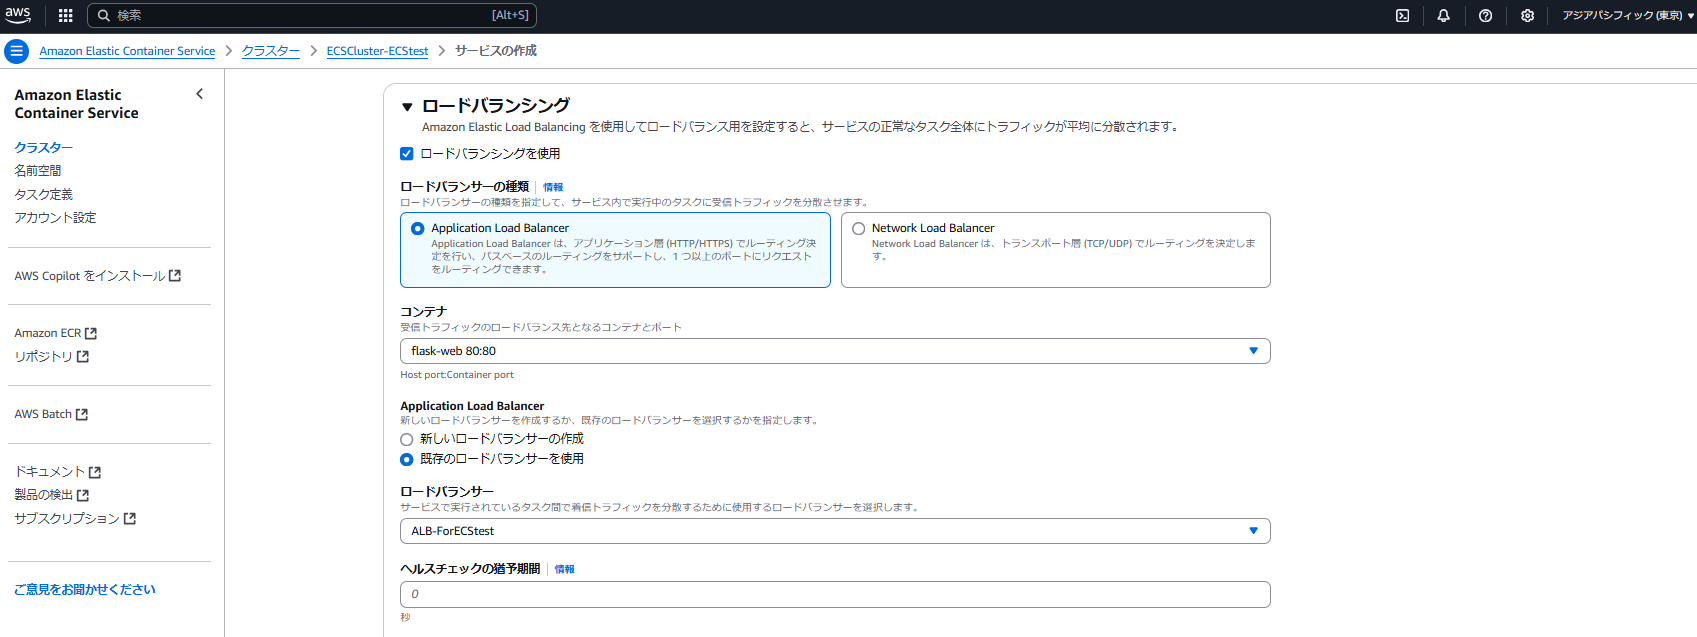Select the Application Load Balancer radio option

click(418, 228)
